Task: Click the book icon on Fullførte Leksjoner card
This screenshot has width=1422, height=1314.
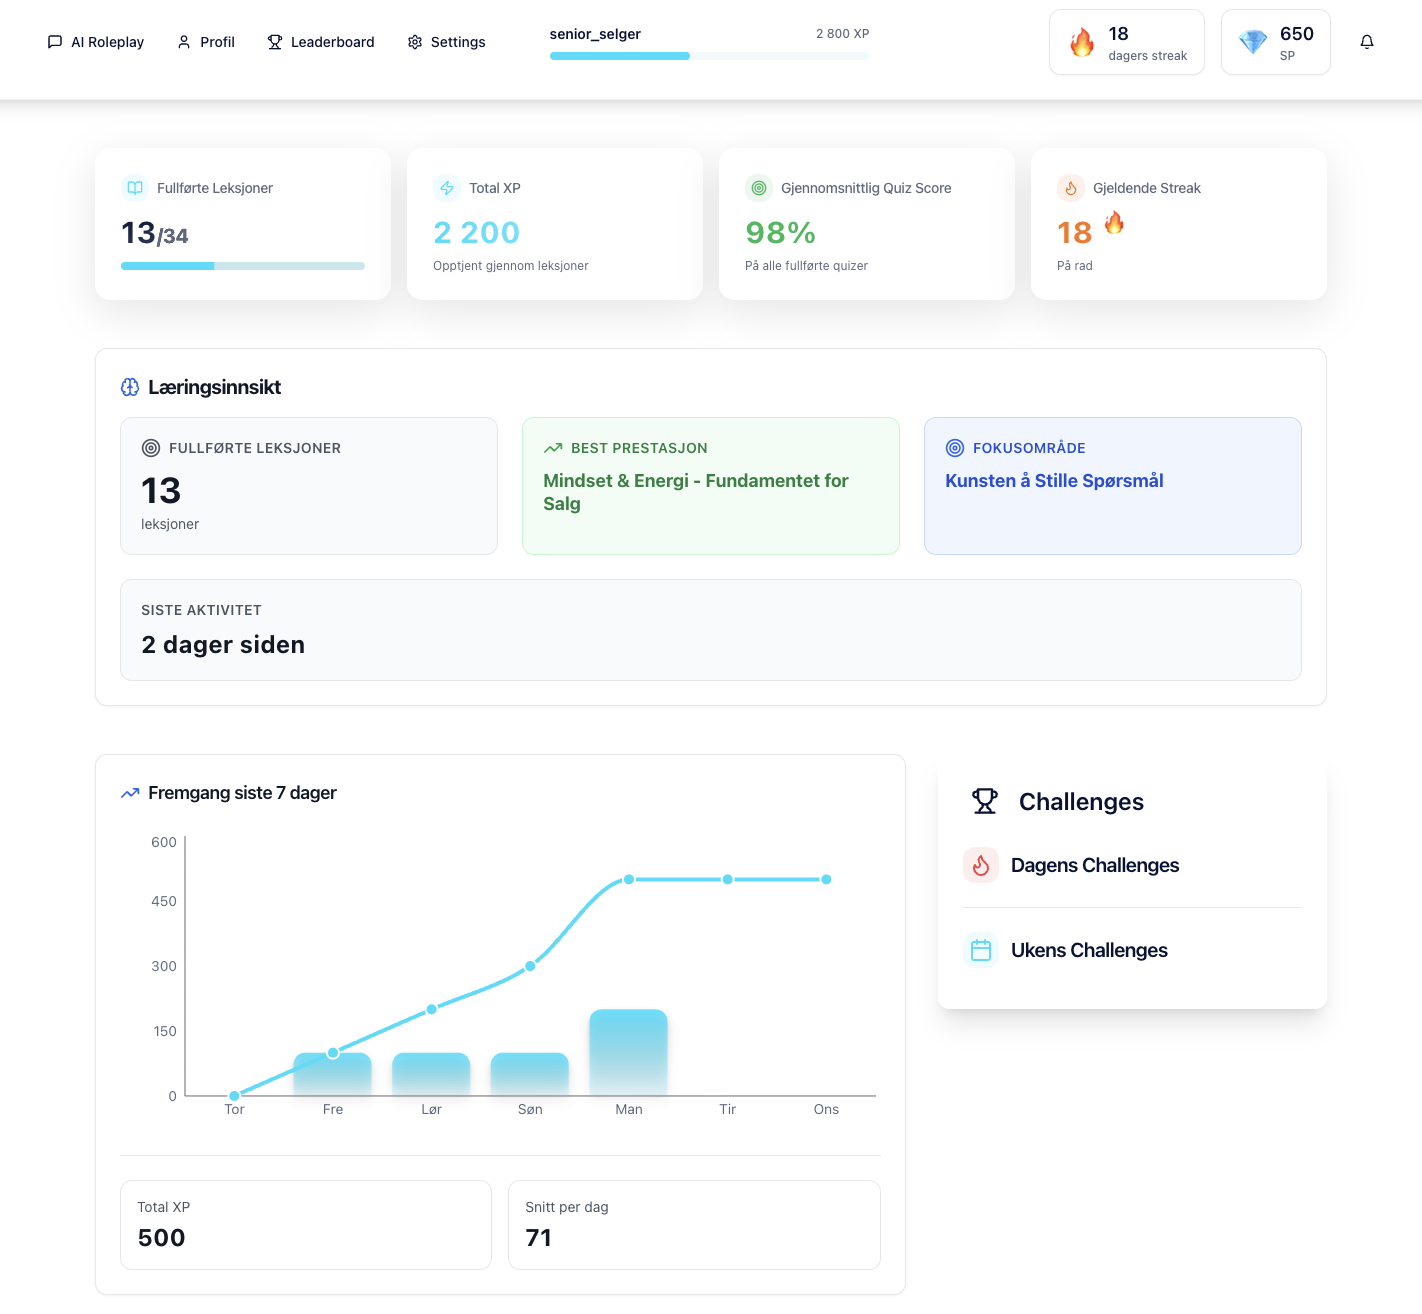Action: [x=135, y=188]
